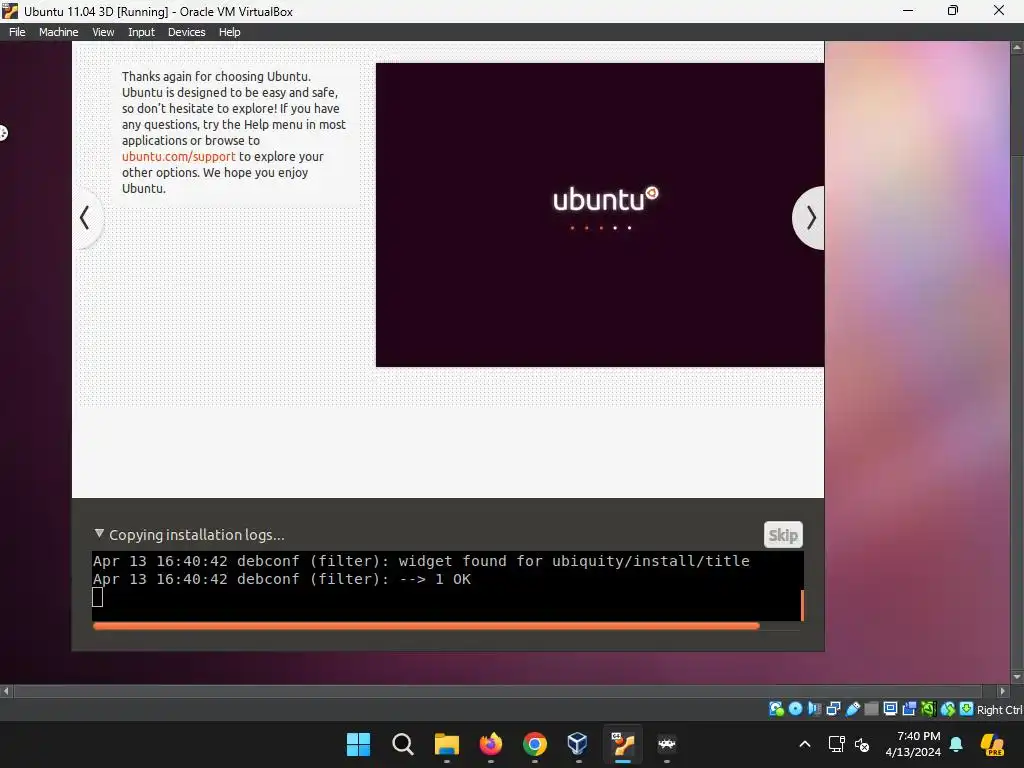Image resolution: width=1024 pixels, height=768 pixels.
Task: Open the audio settings status icon
Action: [x=814, y=709]
